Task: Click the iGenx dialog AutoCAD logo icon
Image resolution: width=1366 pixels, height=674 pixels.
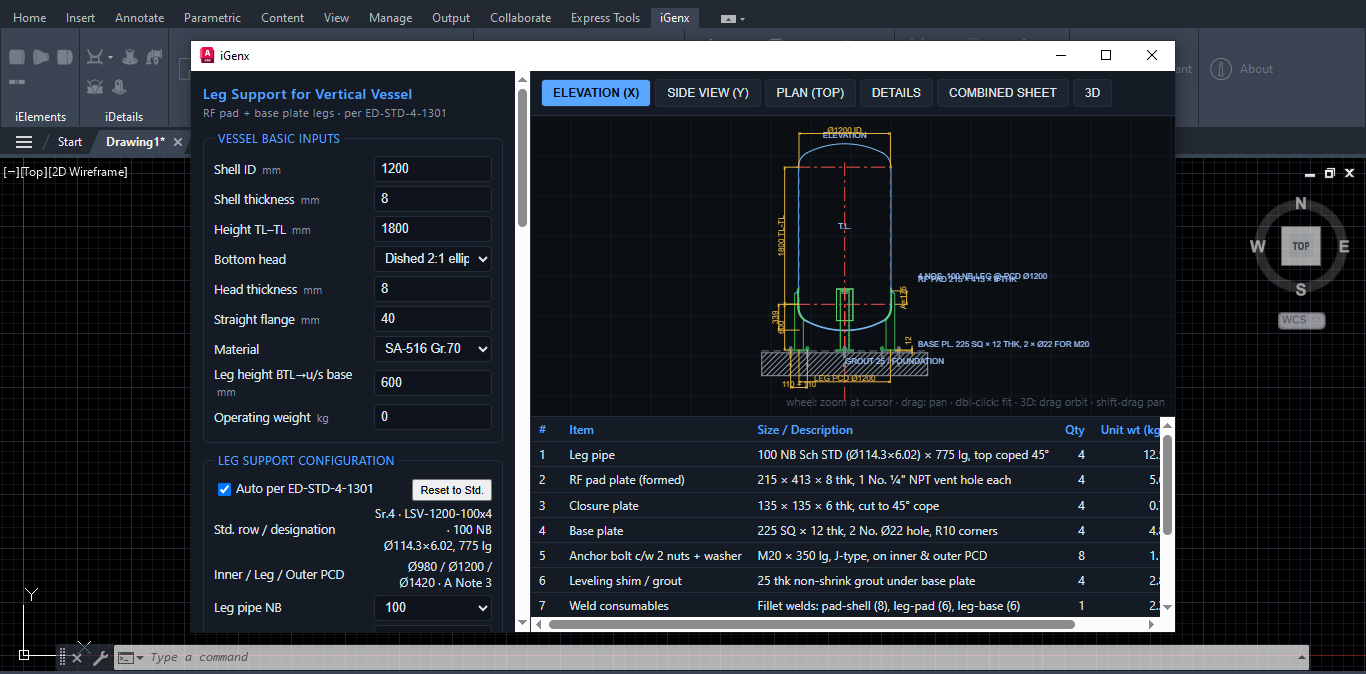Action: [x=207, y=56]
